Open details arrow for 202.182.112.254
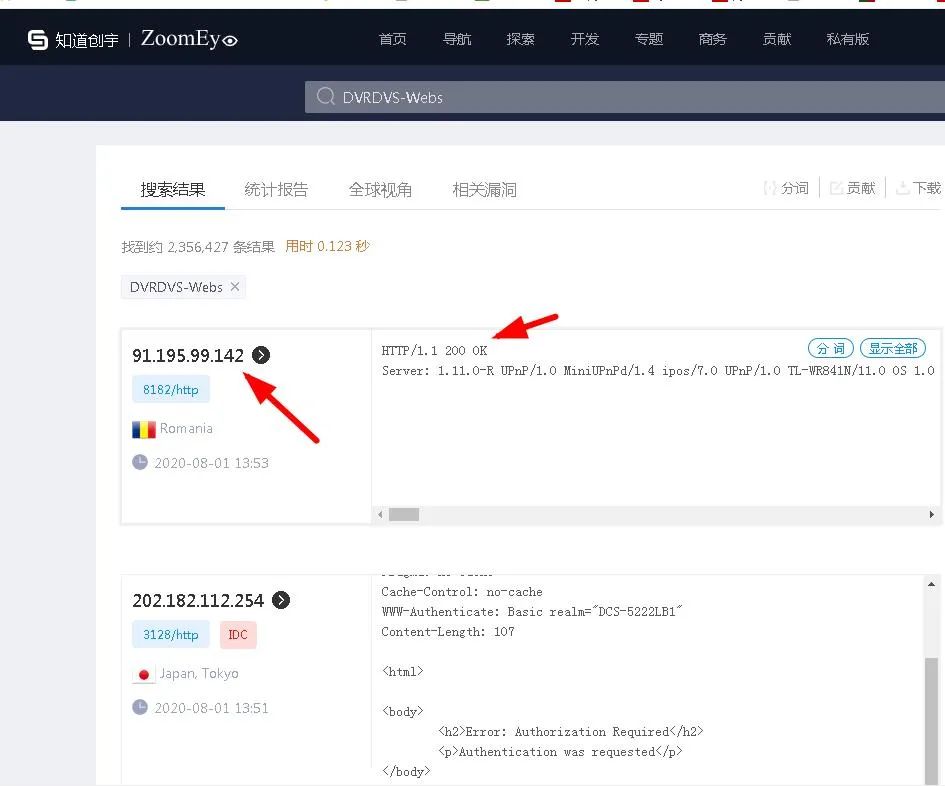The image size is (945, 786). [x=281, y=600]
